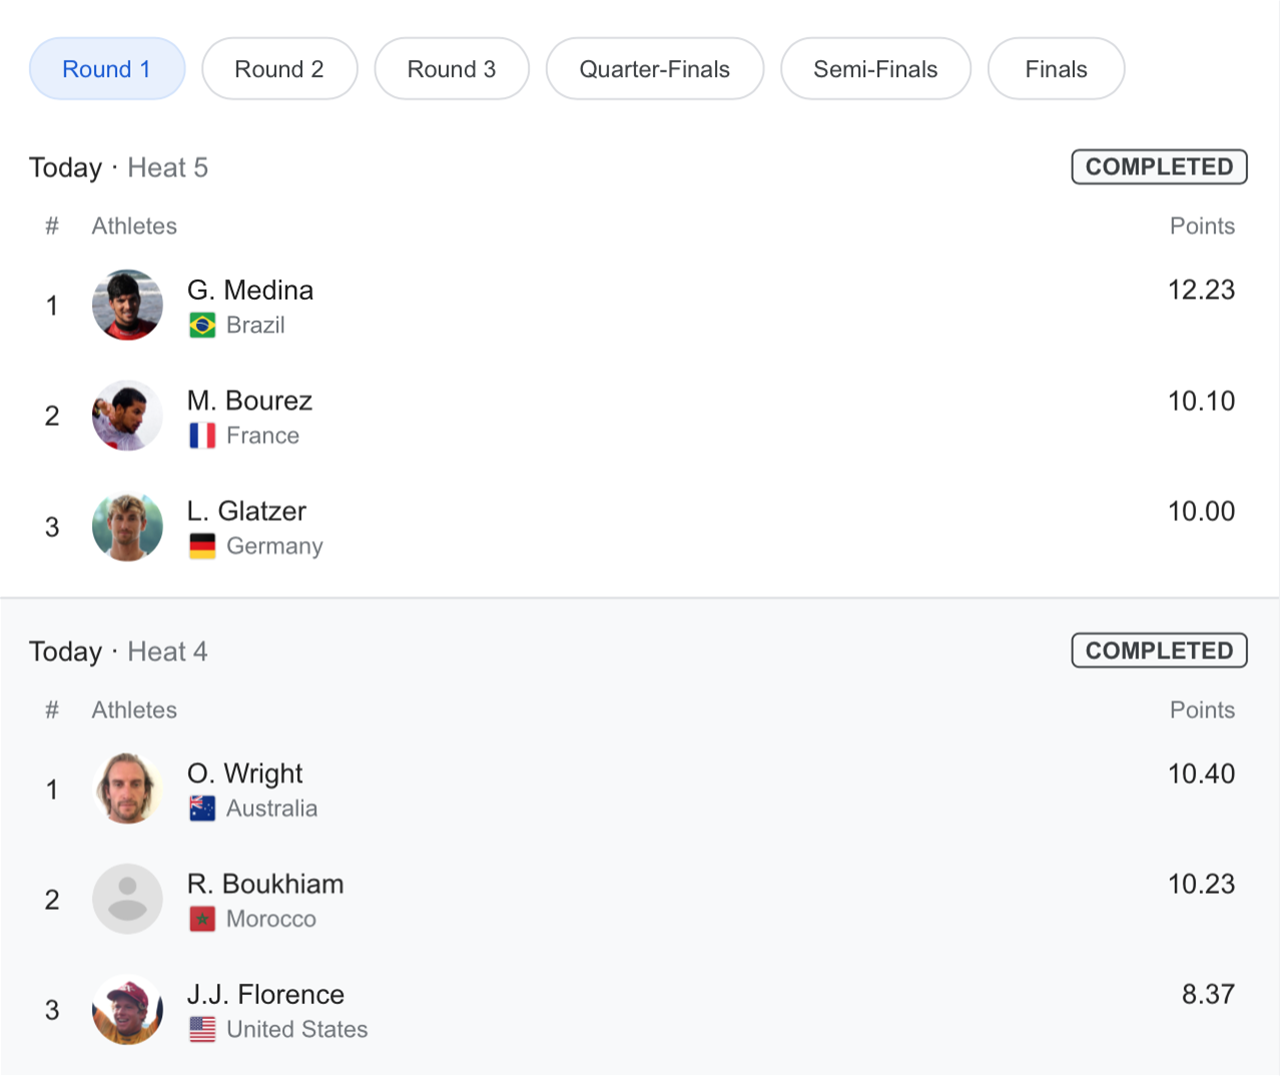View the Finals tab
This screenshot has height=1076, width=1280.
pos(1056,69)
